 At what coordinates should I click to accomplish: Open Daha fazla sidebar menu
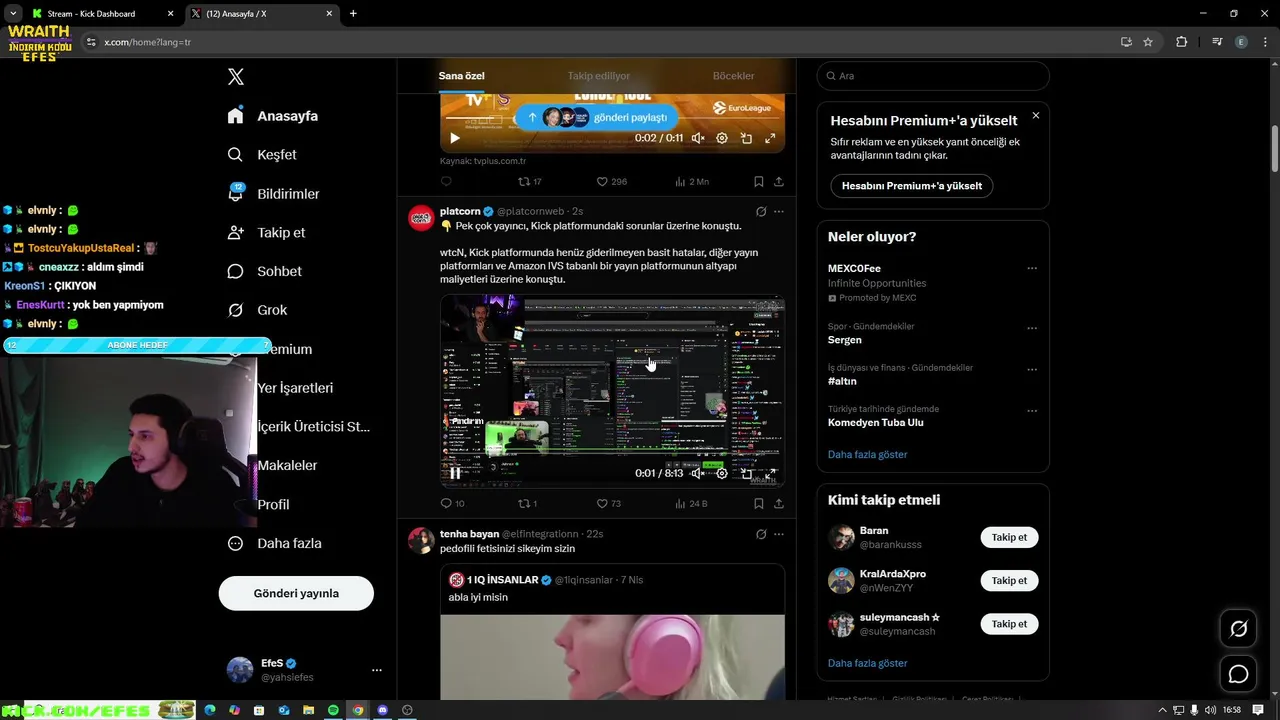pyautogui.click(x=274, y=543)
